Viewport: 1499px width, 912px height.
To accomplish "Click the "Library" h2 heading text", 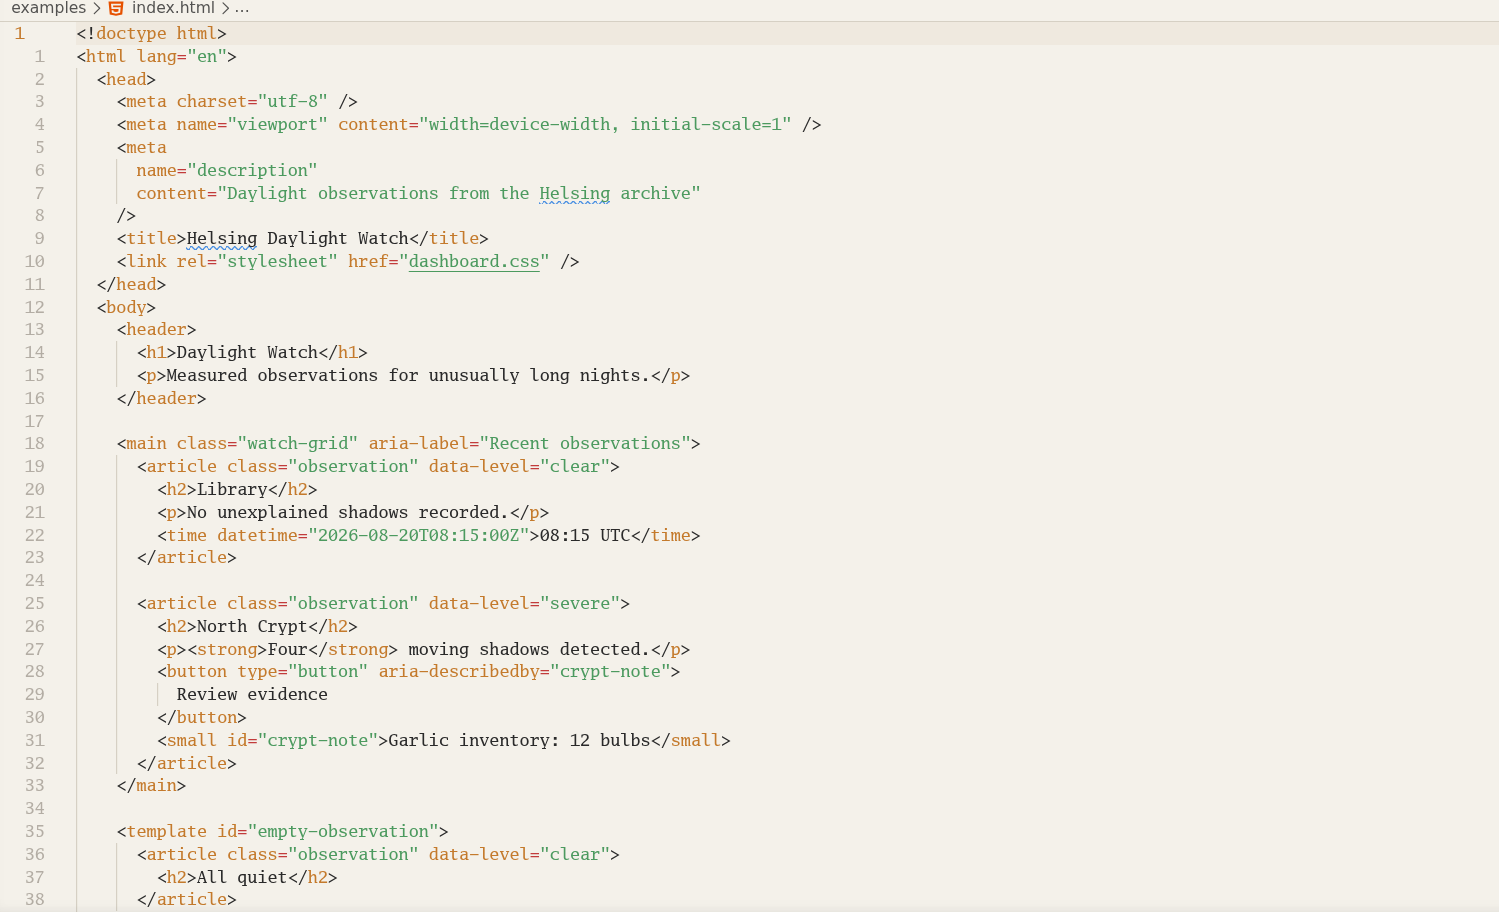I will click(232, 490).
